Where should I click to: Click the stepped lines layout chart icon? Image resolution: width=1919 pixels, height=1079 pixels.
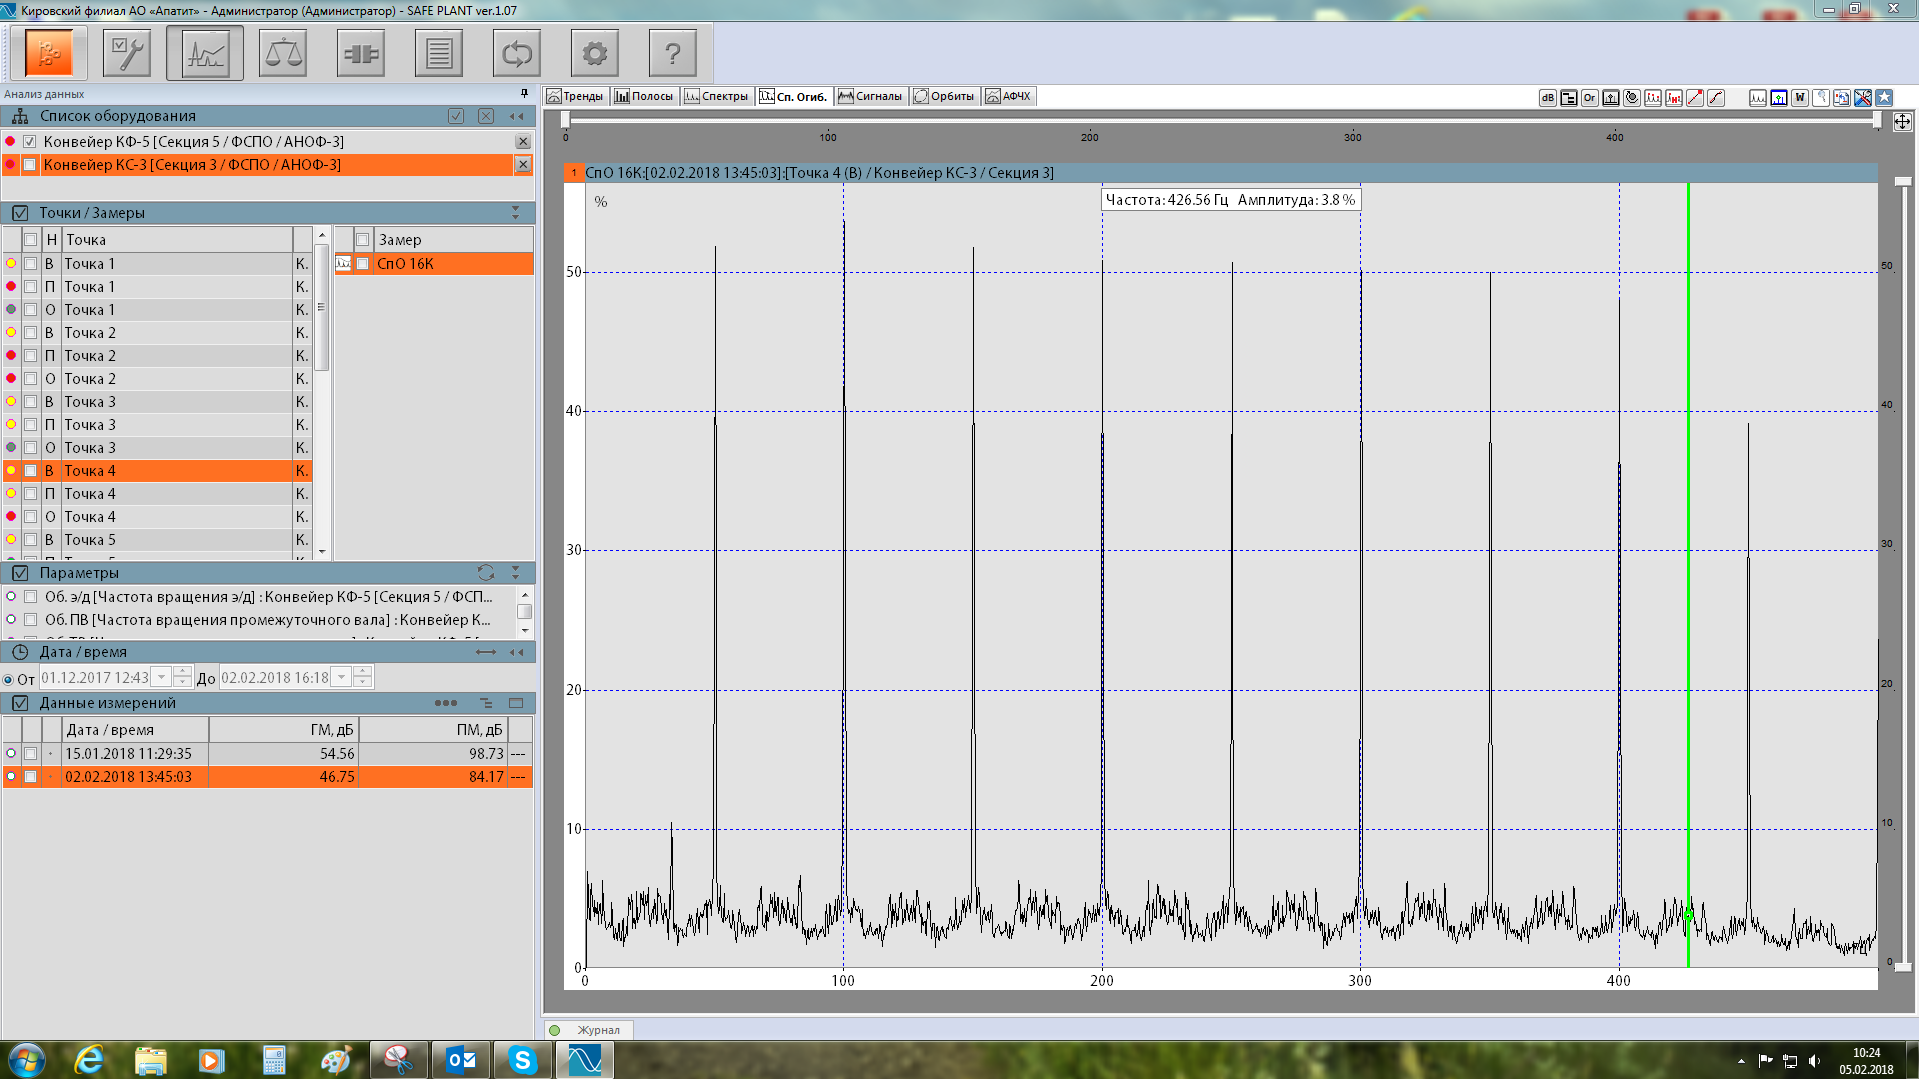click(1569, 98)
